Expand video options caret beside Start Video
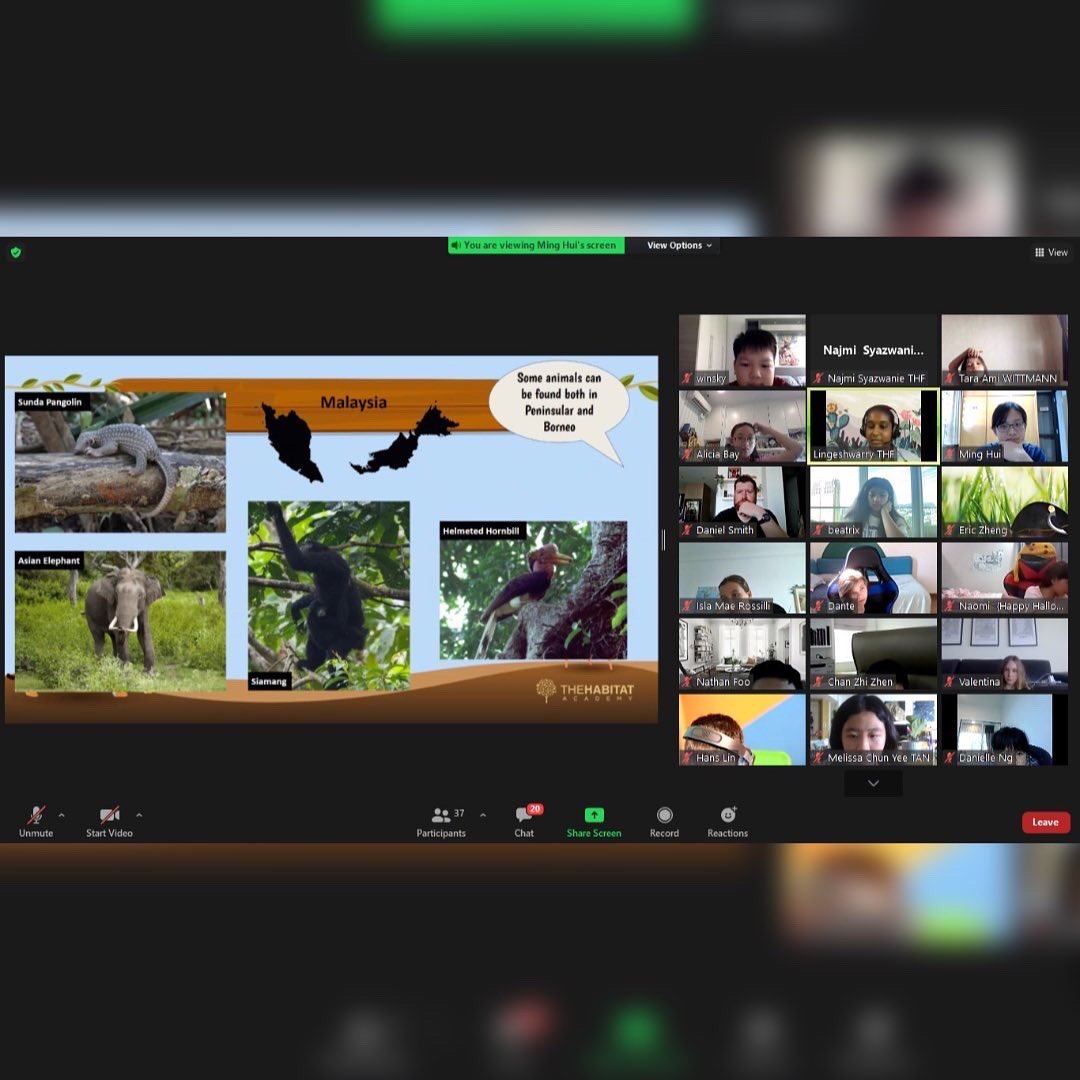Image resolution: width=1080 pixels, height=1080 pixels. (139, 815)
